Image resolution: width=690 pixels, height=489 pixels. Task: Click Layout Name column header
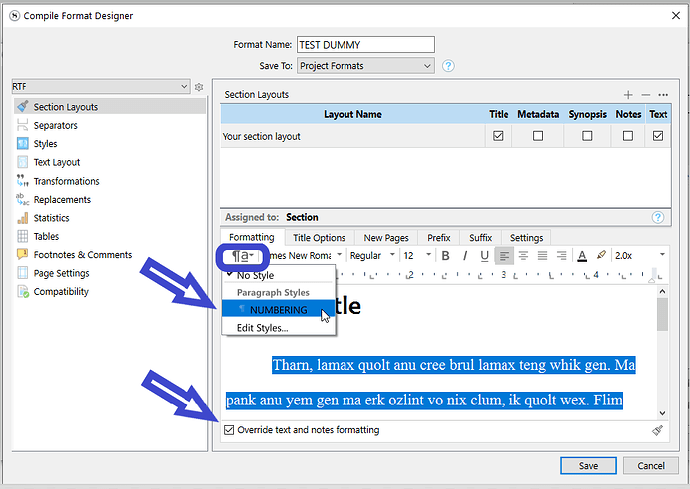[x=353, y=114]
